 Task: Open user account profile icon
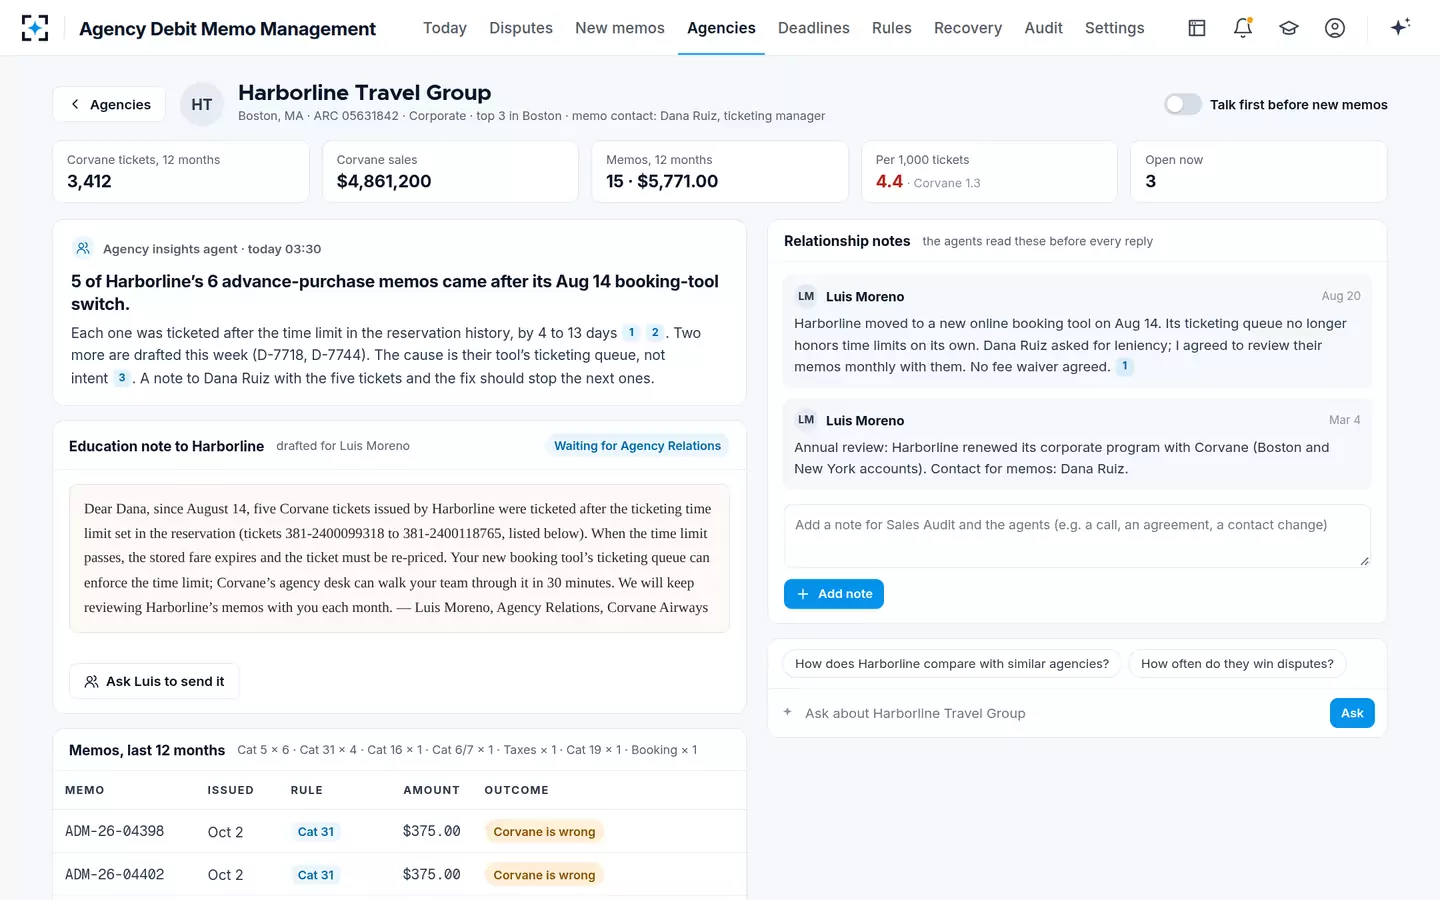(x=1335, y=28)
